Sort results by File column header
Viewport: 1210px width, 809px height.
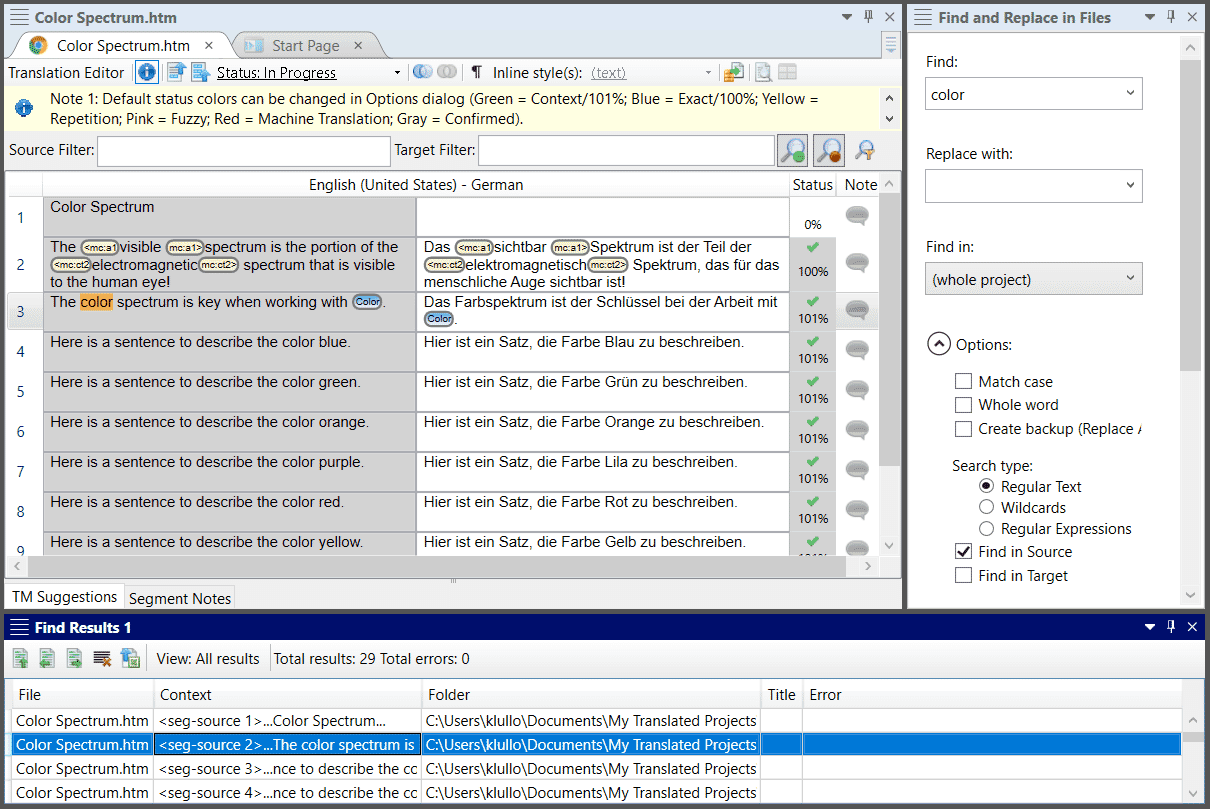83,695
